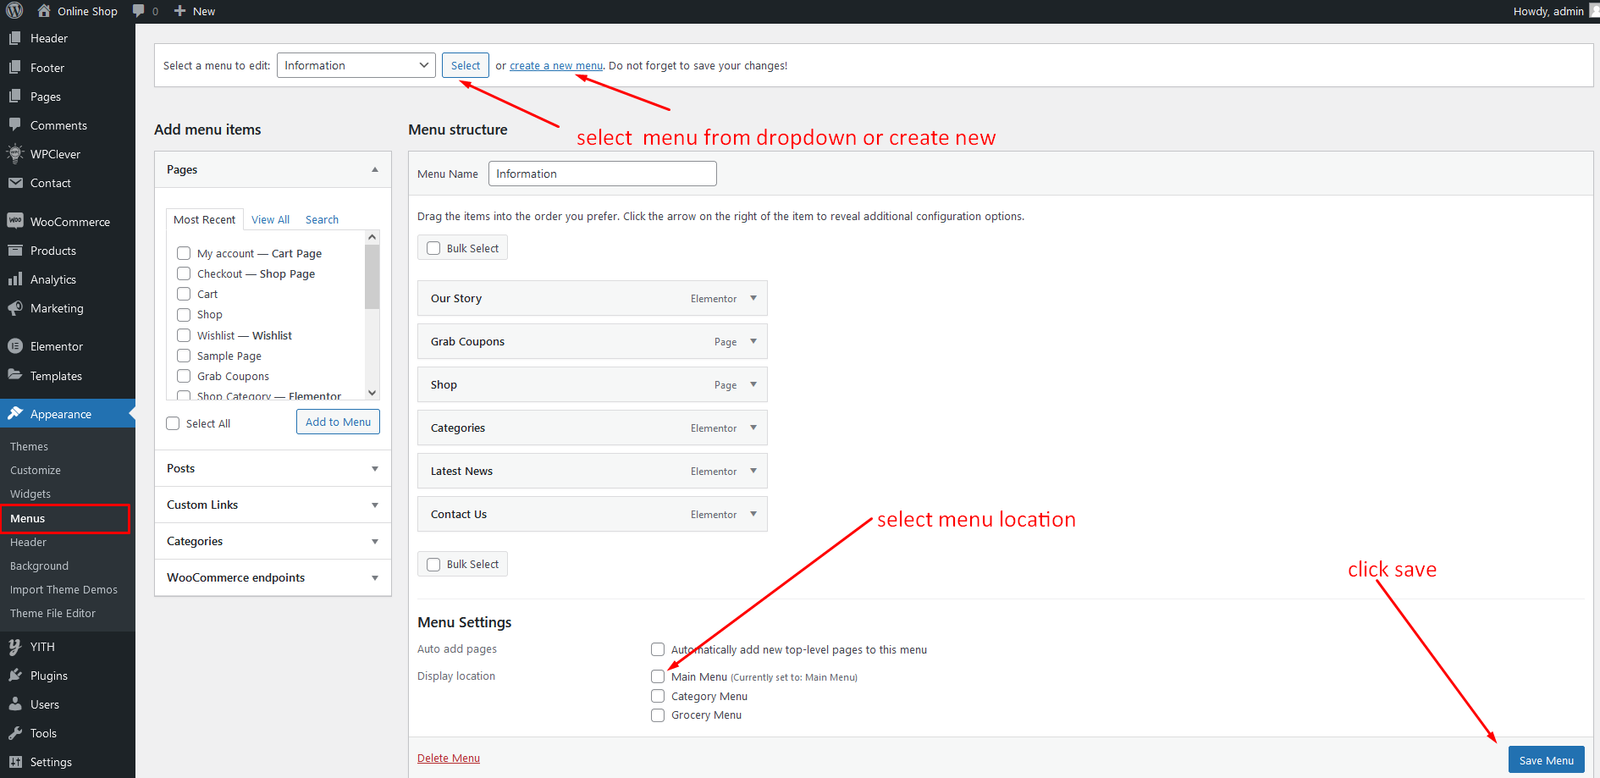Switch to the View All tab
Screen dimensions: 1600x778
pos(270,220)
